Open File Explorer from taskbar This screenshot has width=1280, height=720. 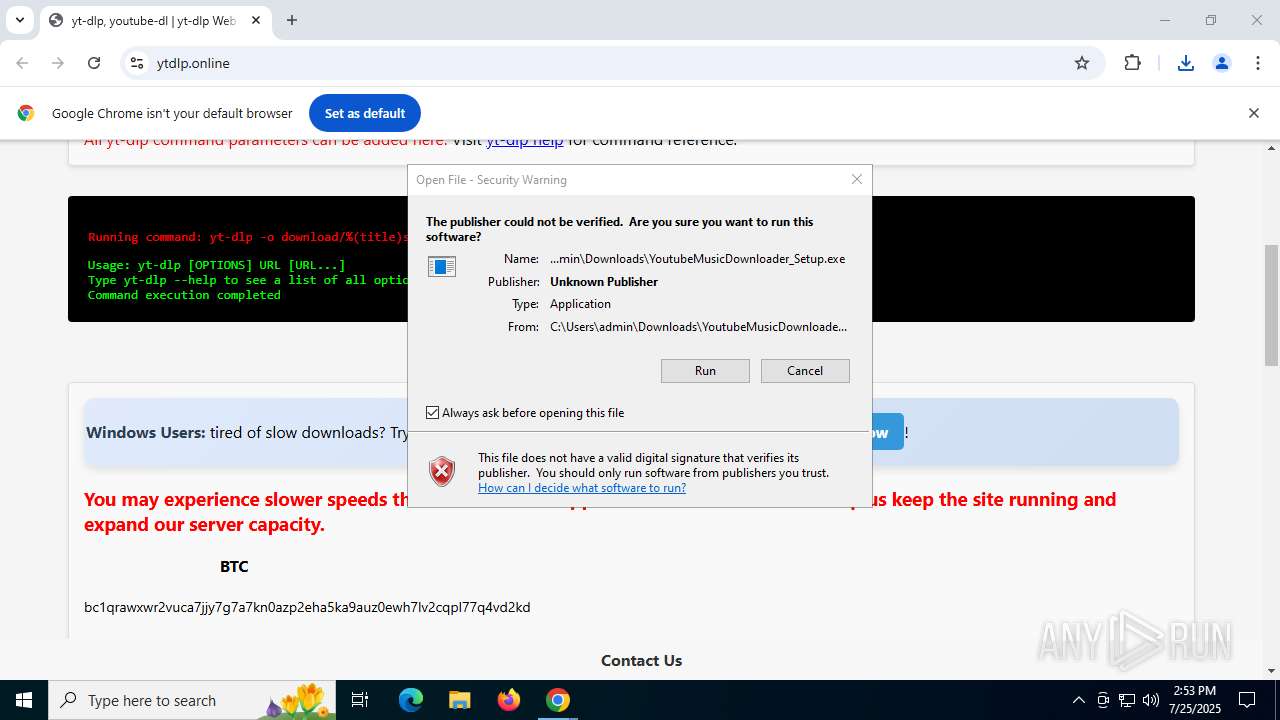pos(459,700)
